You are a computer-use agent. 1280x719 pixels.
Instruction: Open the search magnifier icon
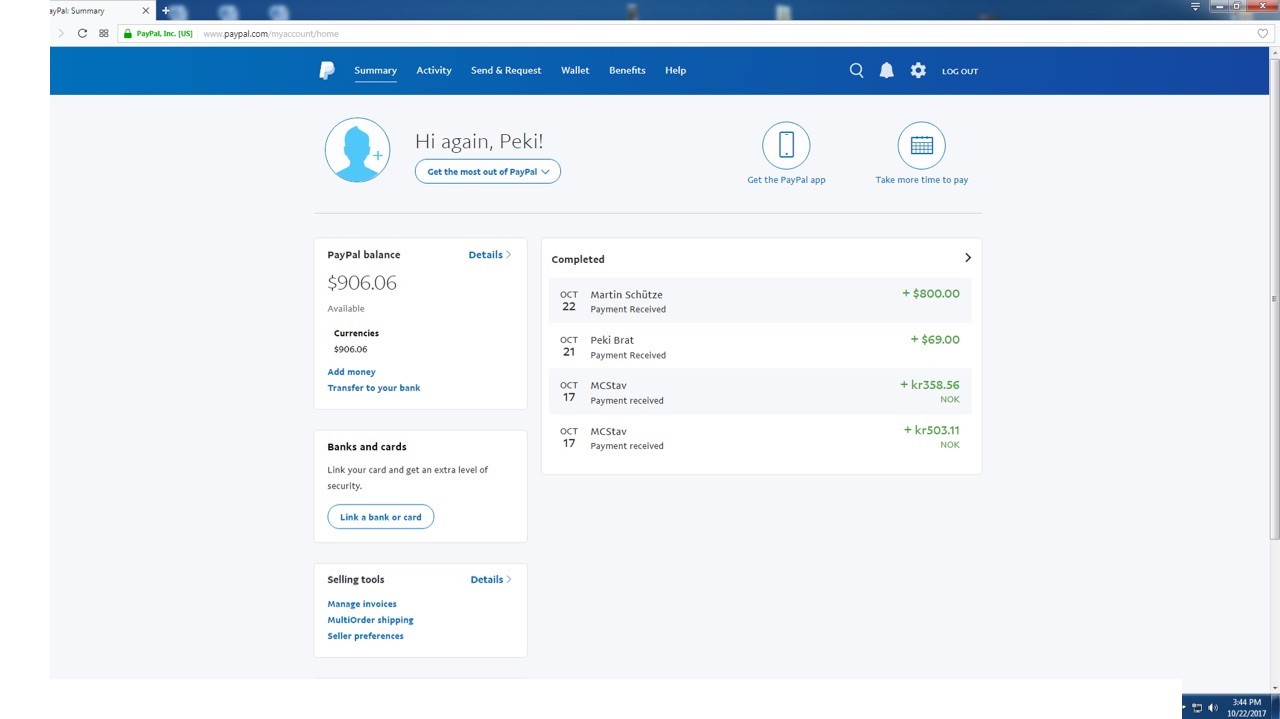tap(856, 70)
